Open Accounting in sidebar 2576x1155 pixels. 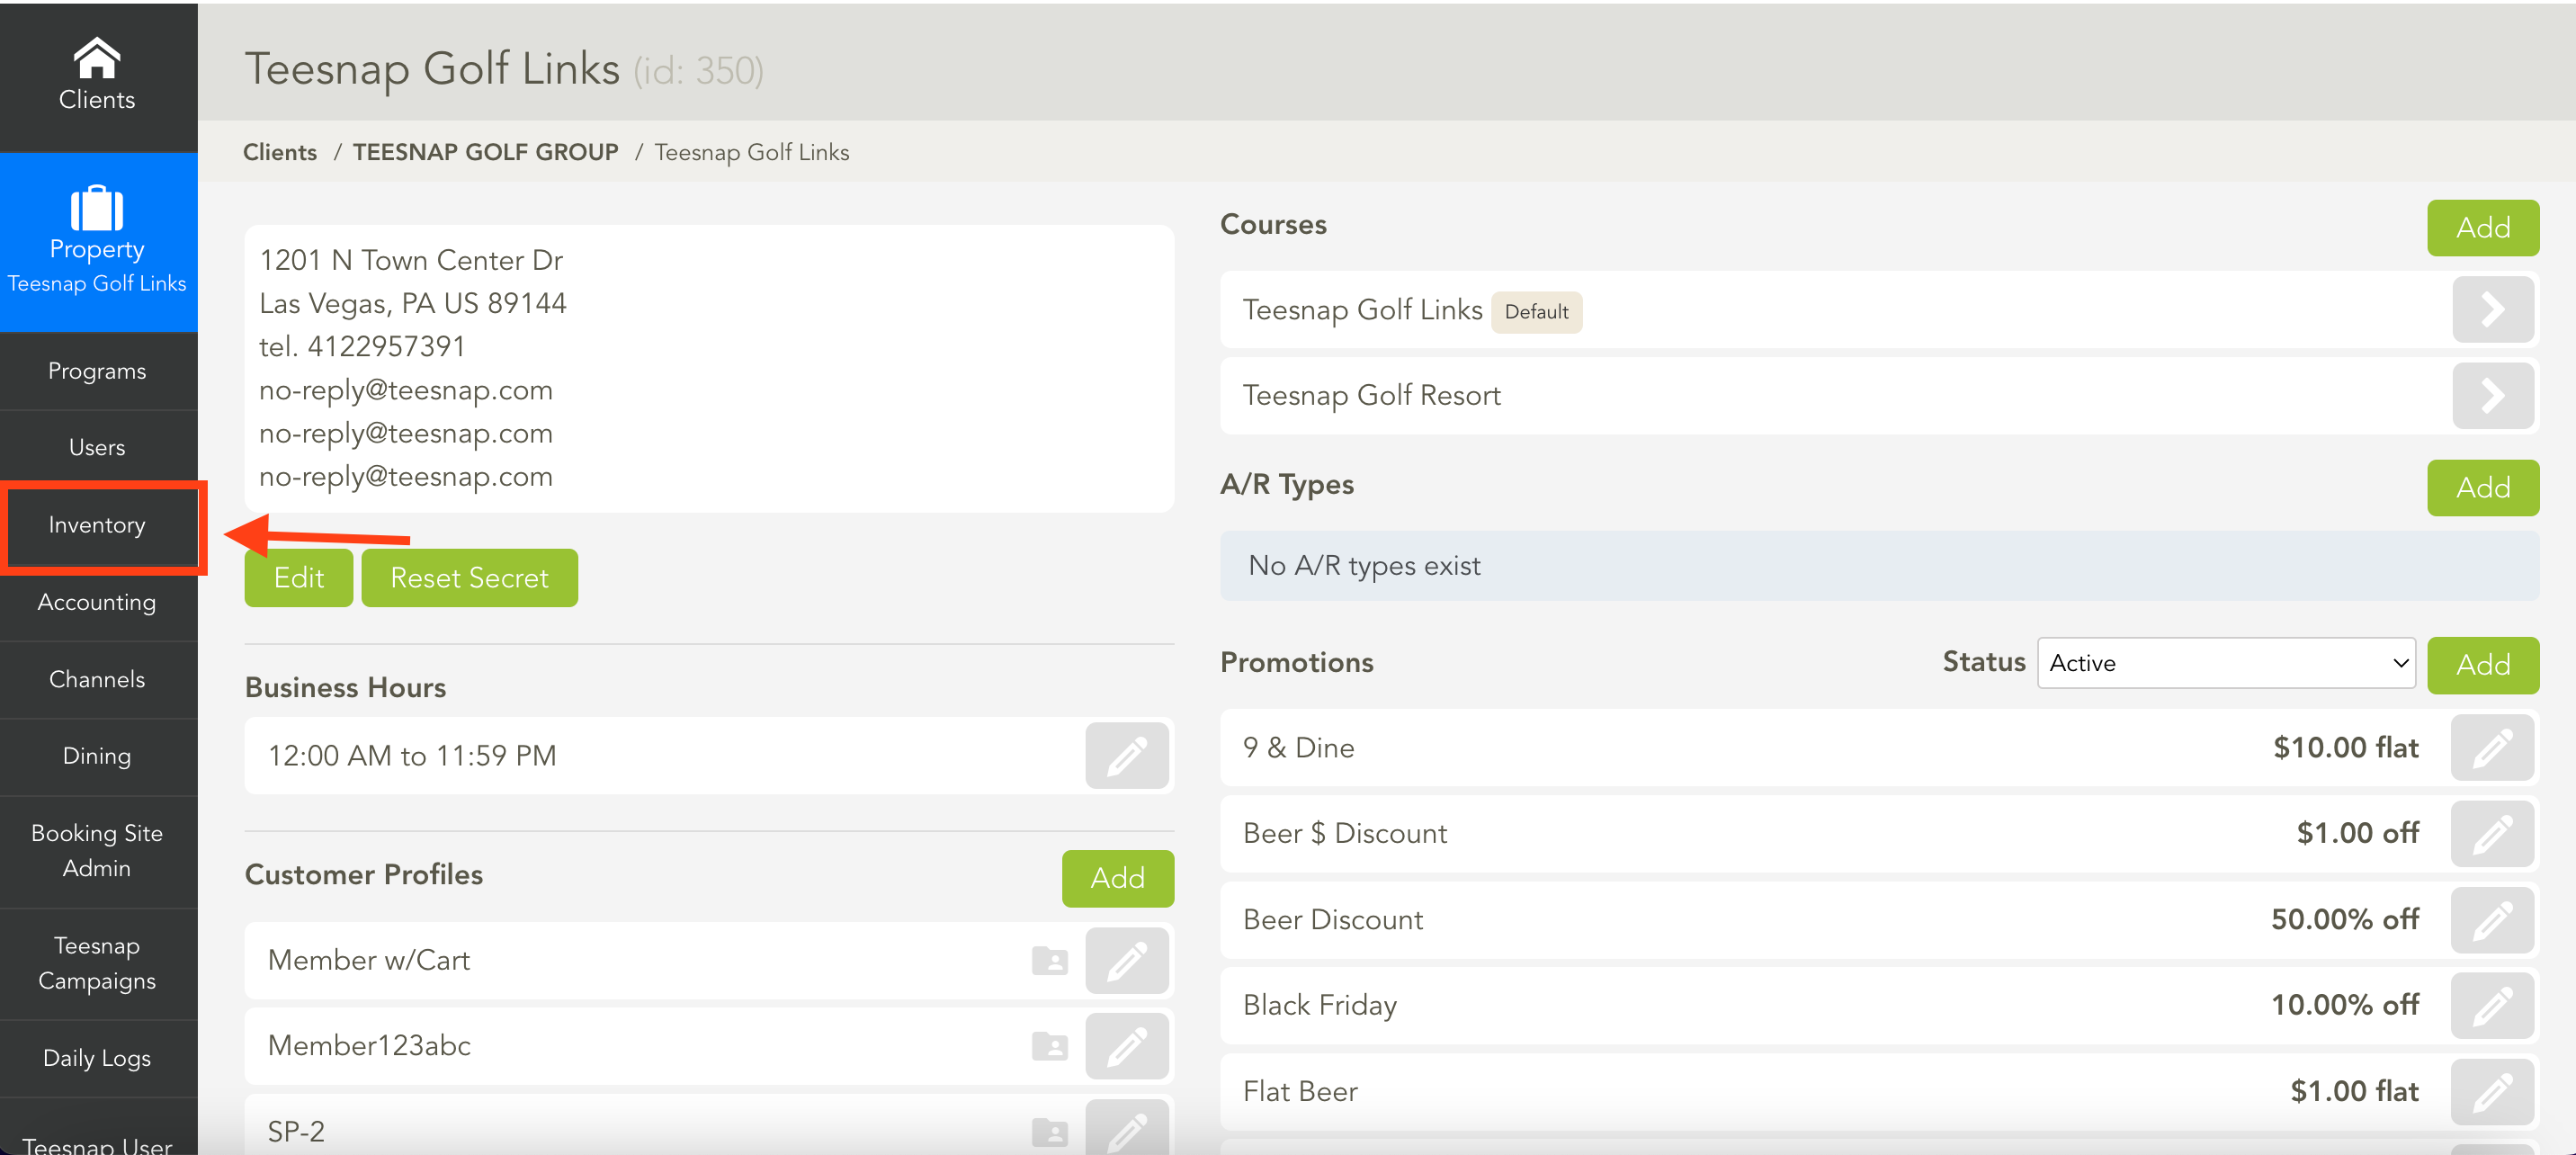(x=97, y=602)
